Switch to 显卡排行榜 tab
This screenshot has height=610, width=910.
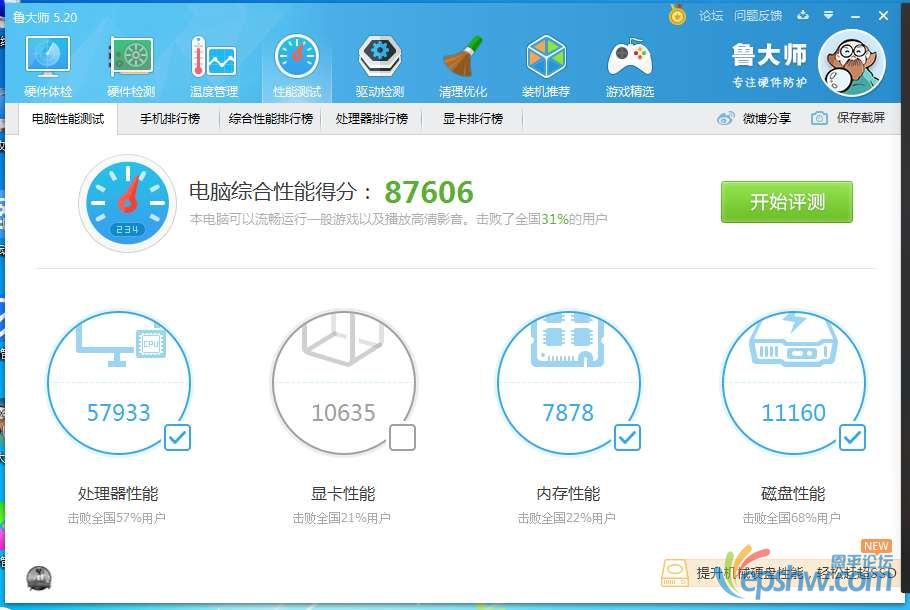[x=472, y=118]
